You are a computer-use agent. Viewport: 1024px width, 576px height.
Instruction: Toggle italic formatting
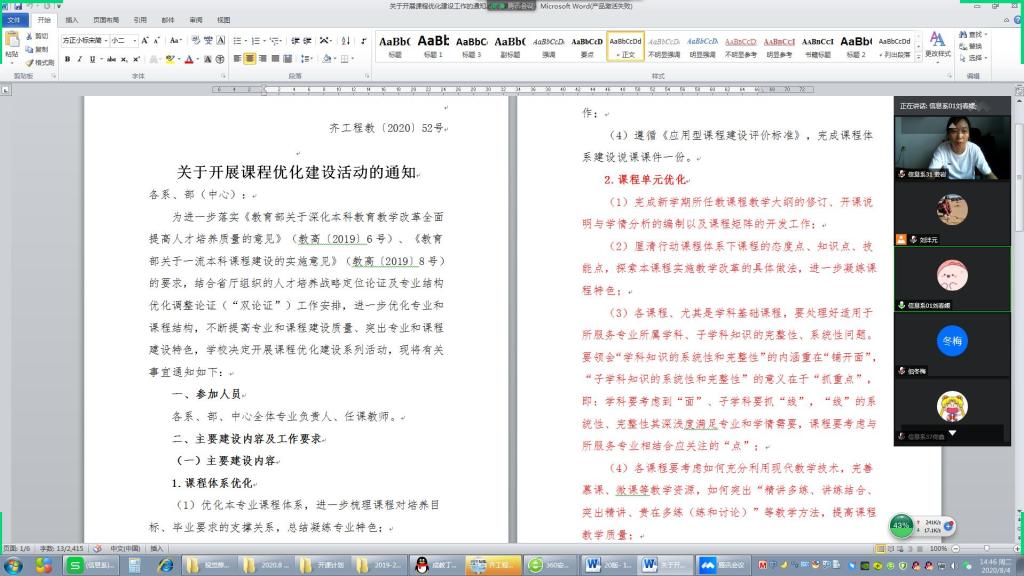point(79,59)
